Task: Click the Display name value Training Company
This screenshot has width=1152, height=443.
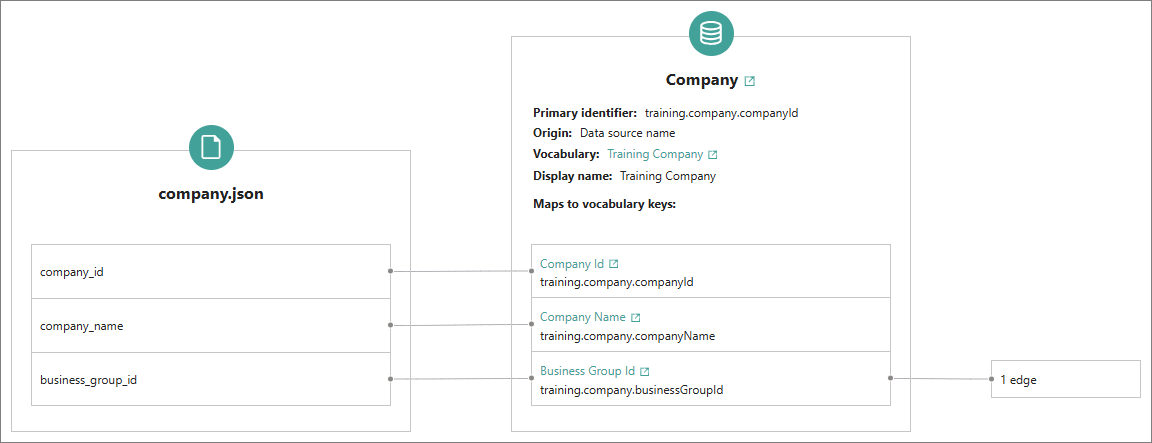Action: tap(668, 176)
